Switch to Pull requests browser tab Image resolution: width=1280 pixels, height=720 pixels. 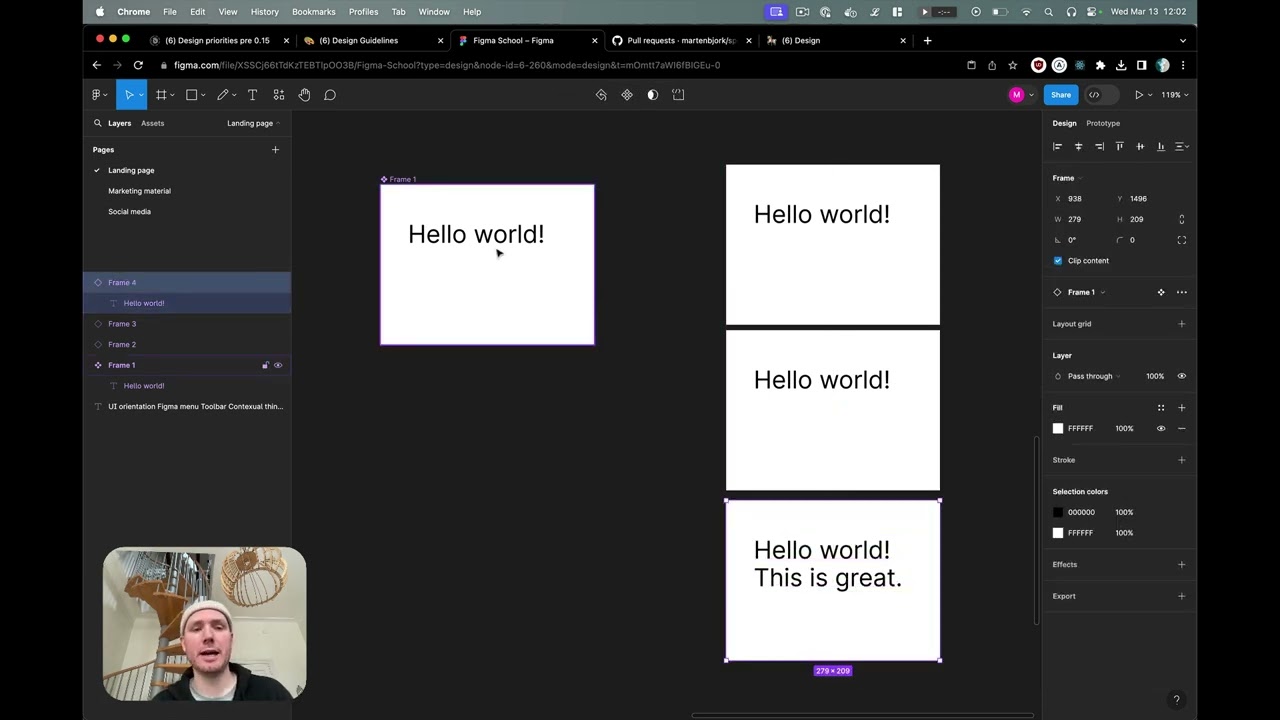coord(679,41)
